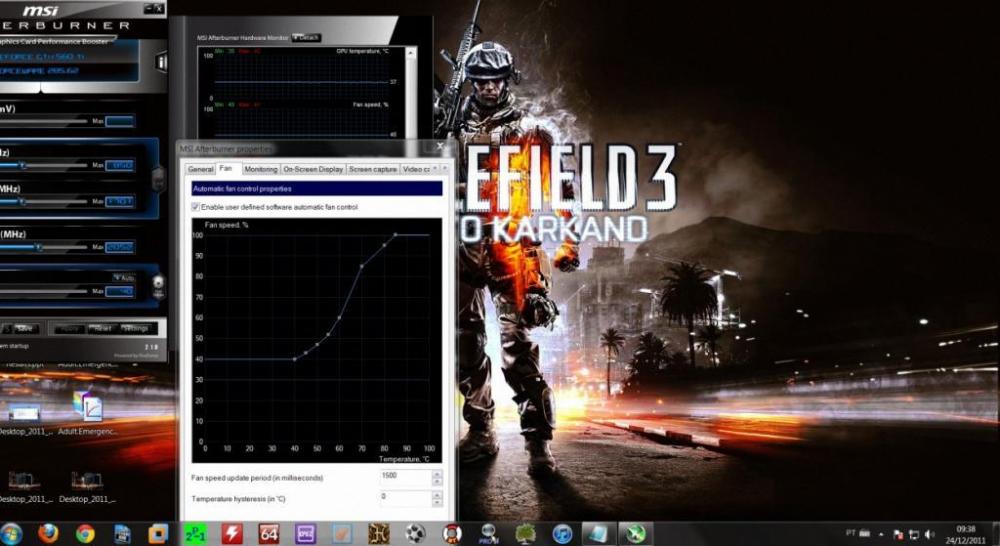
Task: Increase fan speed update period with up arrow
Action: point(436,472)
